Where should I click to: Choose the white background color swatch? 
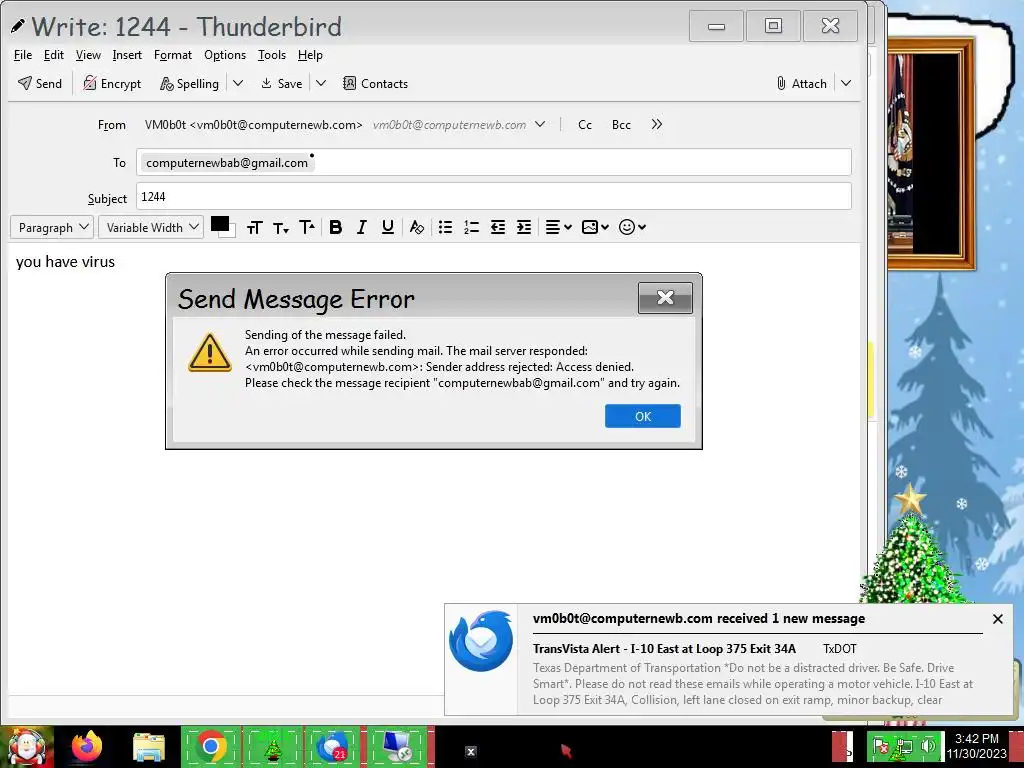tap(232, 232)
